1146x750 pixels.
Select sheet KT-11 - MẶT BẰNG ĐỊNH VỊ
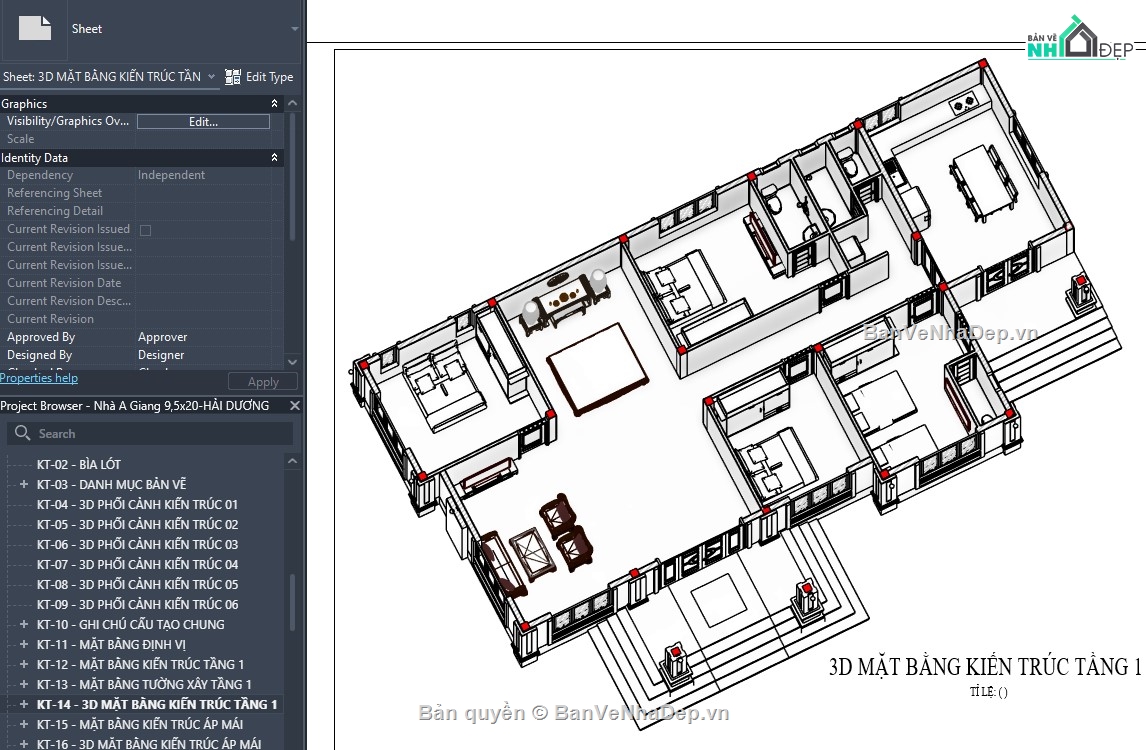111,645
